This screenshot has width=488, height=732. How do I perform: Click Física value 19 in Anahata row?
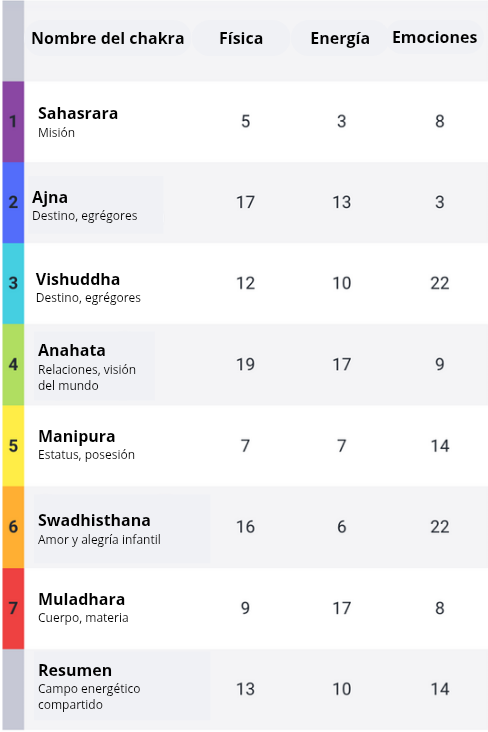(x=245, y=364)
